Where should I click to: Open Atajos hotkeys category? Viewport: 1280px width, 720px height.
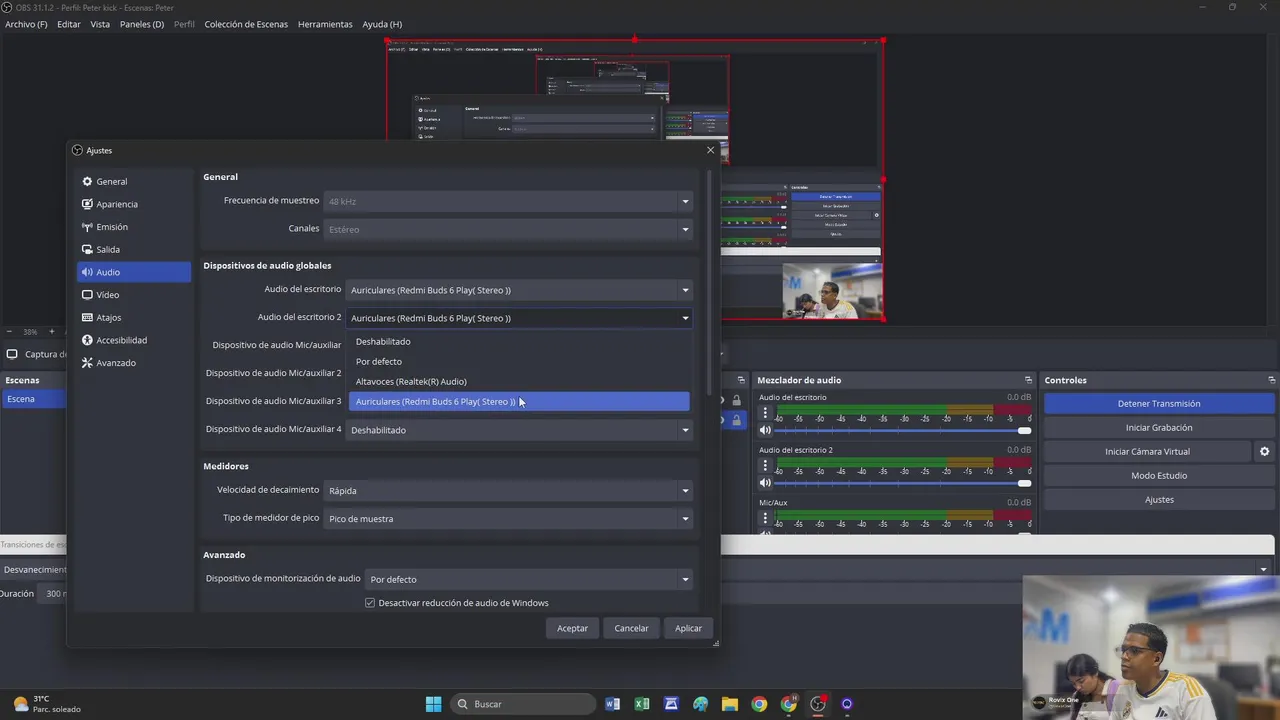click(133, 317)
